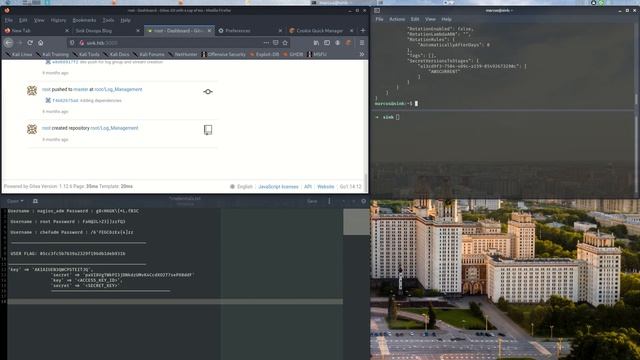The image size is (640, 360).
Task: Open new tab with plus button
Action: 362,30
